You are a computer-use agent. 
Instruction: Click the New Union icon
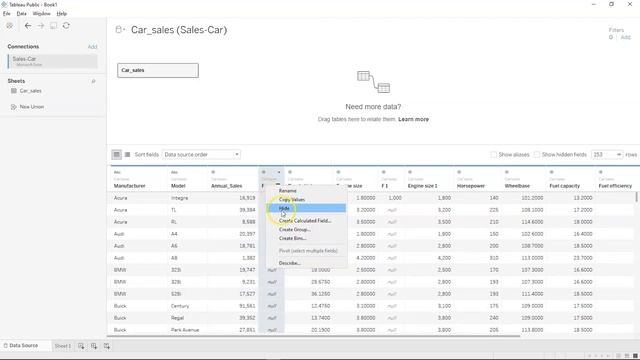point(13,107)
